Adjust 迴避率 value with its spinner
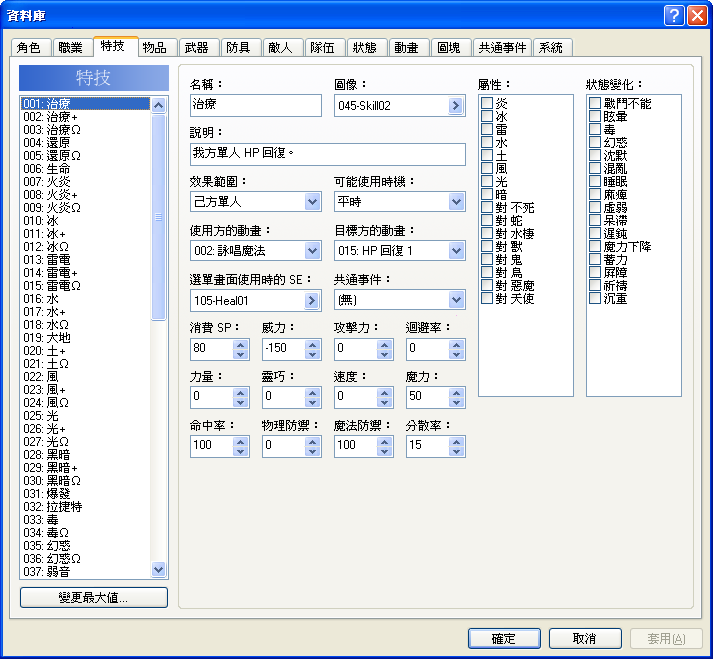 click(x=456, y=349)
